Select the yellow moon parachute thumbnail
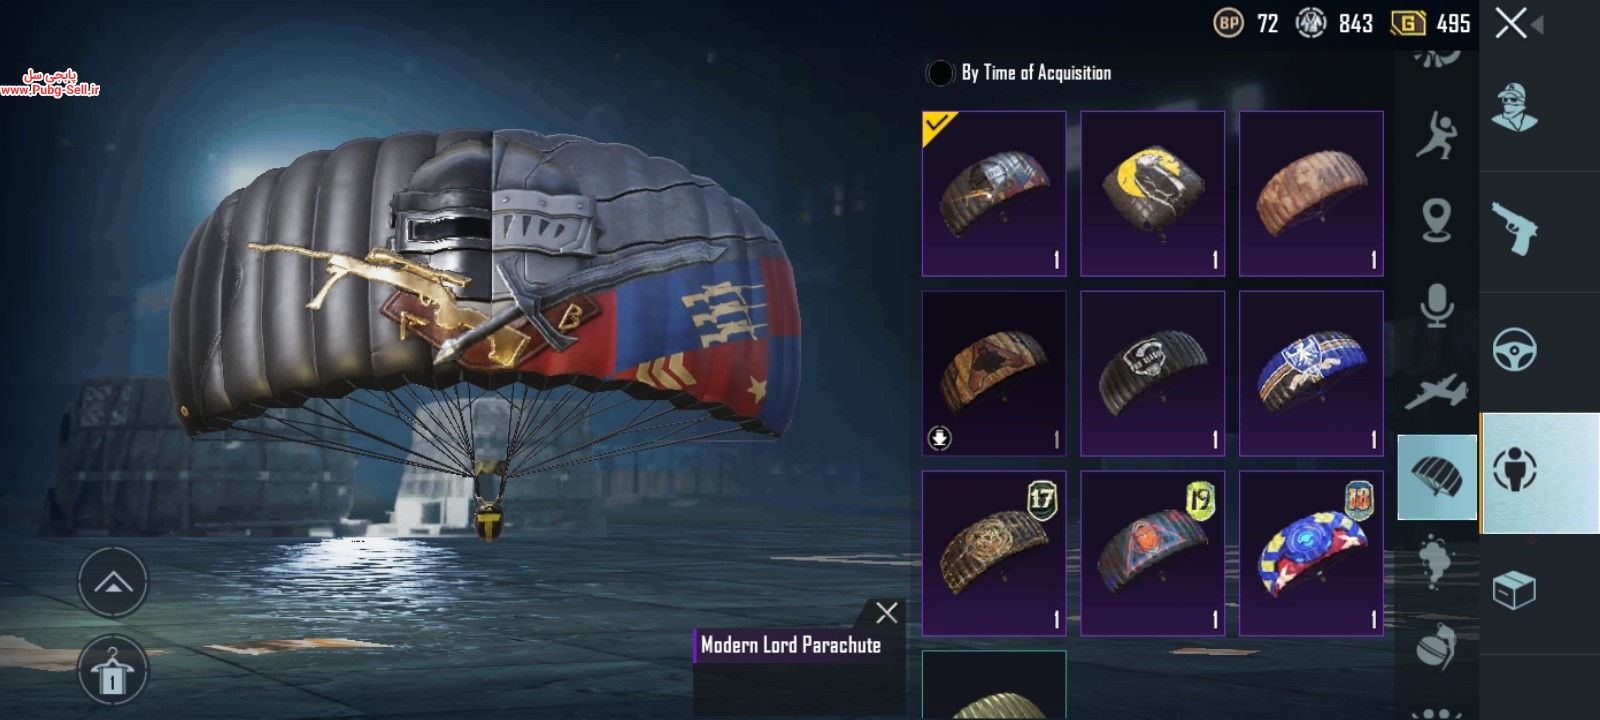Viewport: 1600px width, 720px height. coord(1153,193)
